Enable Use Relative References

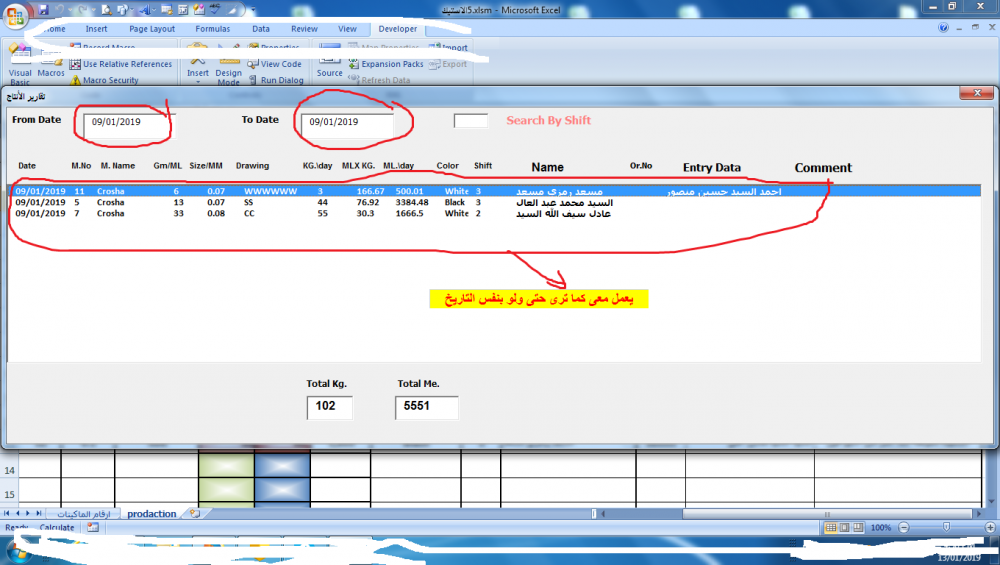coord(121,64)
